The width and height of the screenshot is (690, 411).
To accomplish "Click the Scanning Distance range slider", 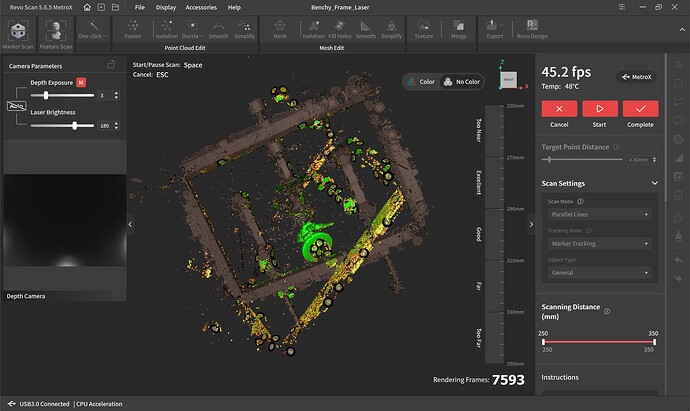I will click(x=599, y=341).
